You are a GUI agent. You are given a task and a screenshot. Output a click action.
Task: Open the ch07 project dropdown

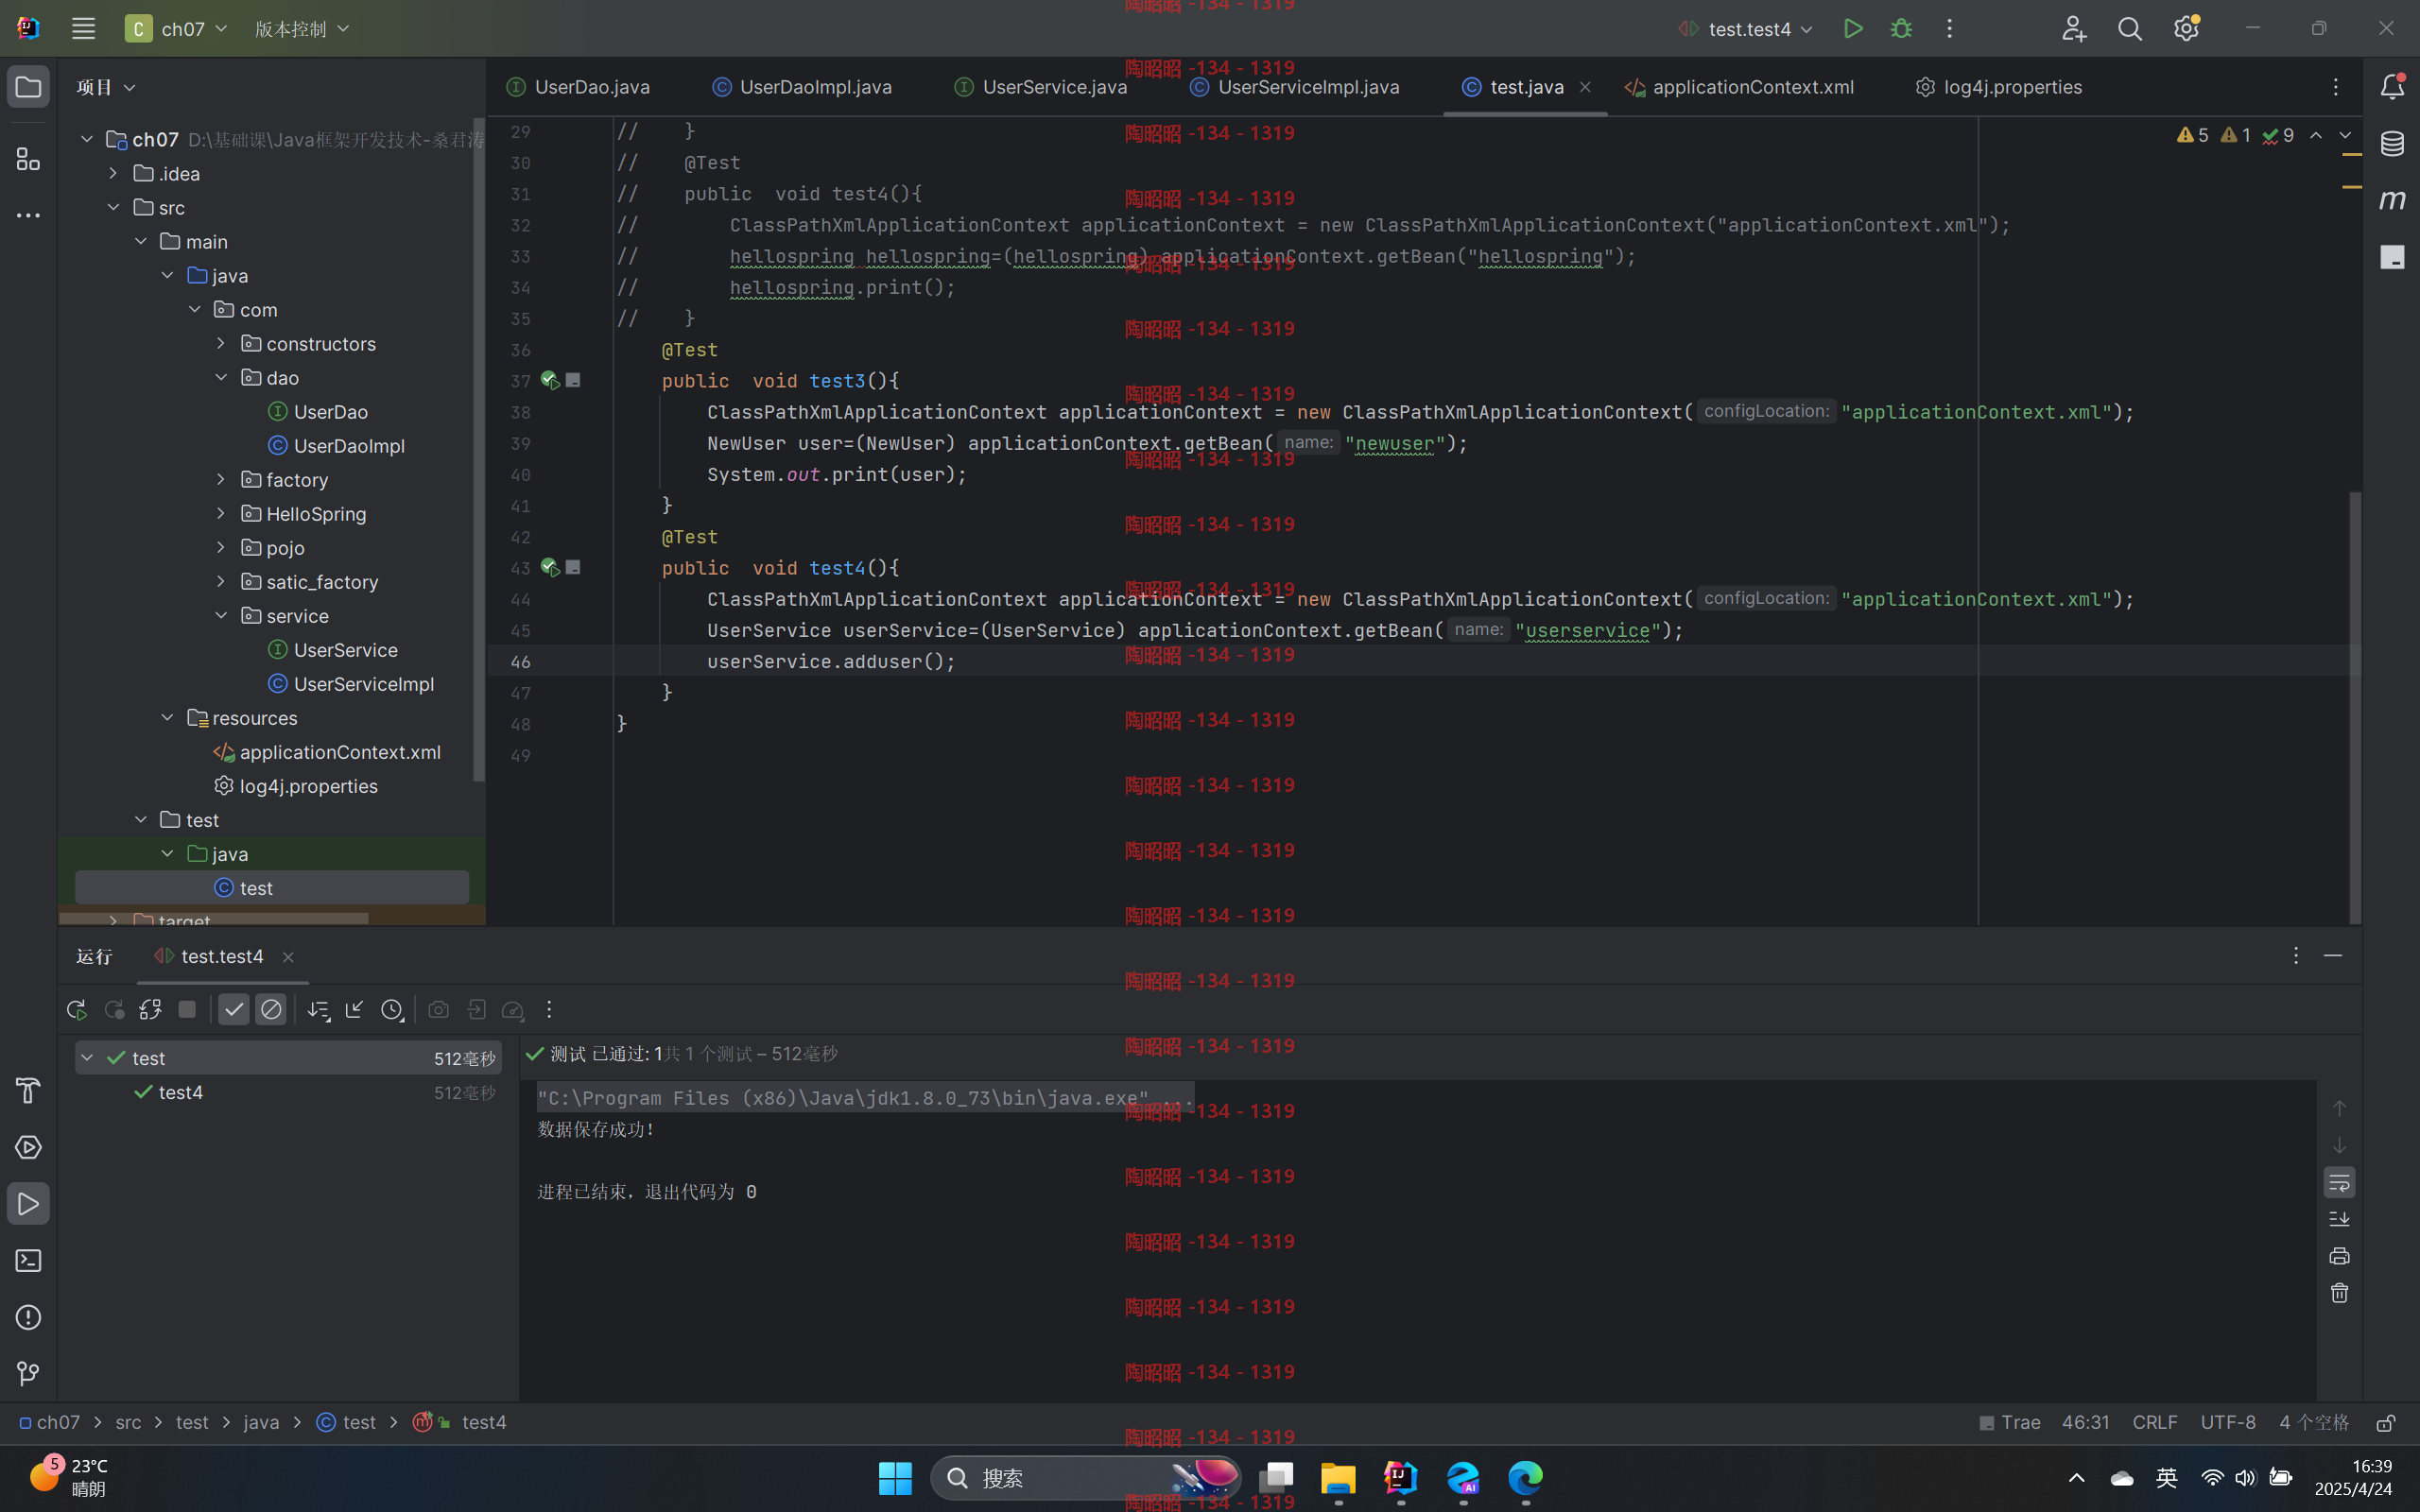[x=177, y=29]
